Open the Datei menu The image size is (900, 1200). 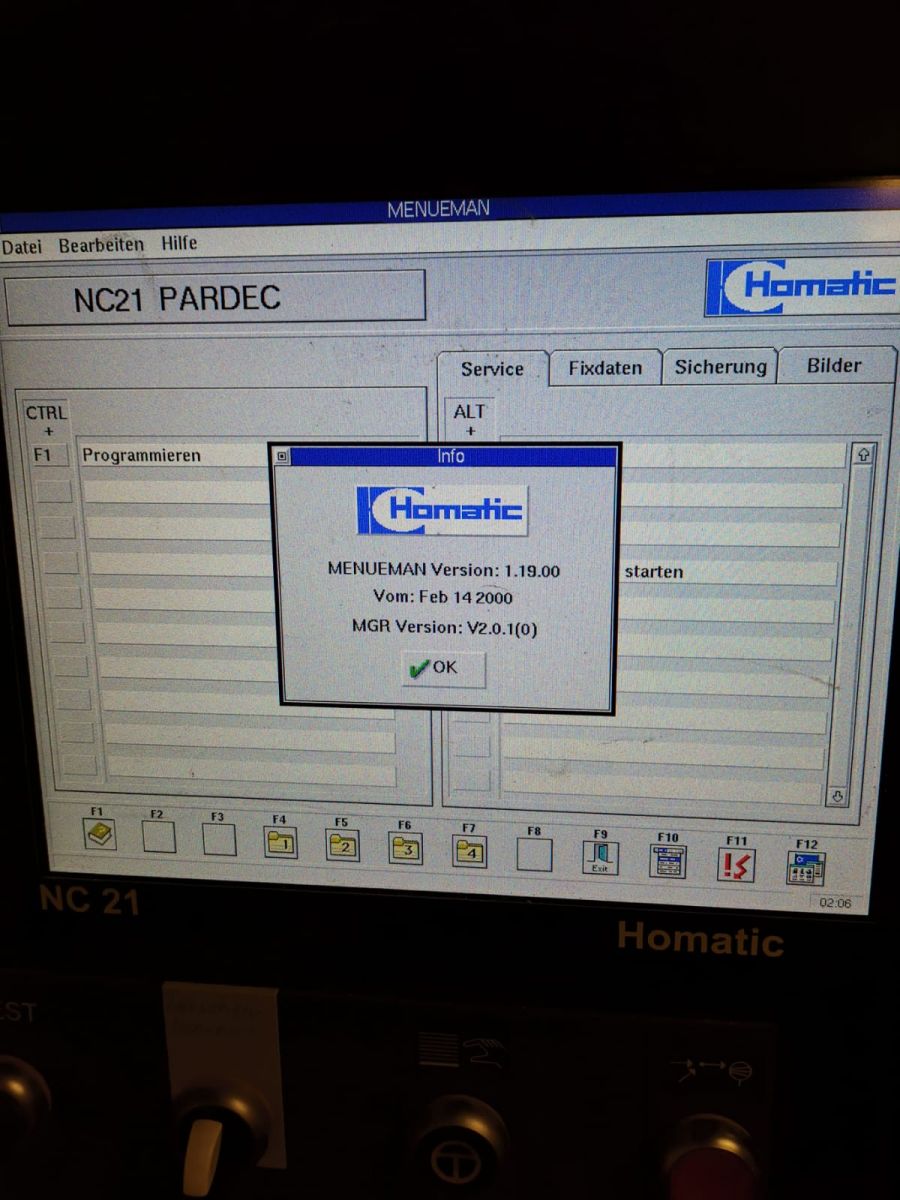[21, 246]
